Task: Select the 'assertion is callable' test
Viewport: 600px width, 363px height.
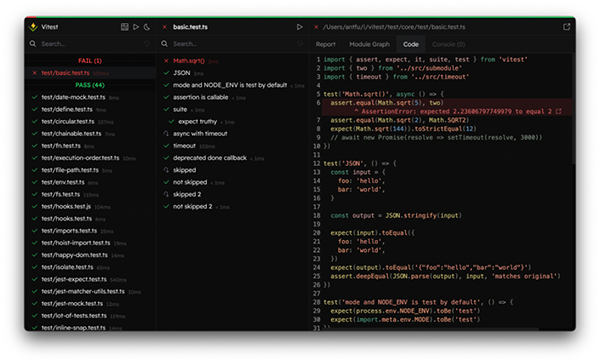Action: point(232,97)
